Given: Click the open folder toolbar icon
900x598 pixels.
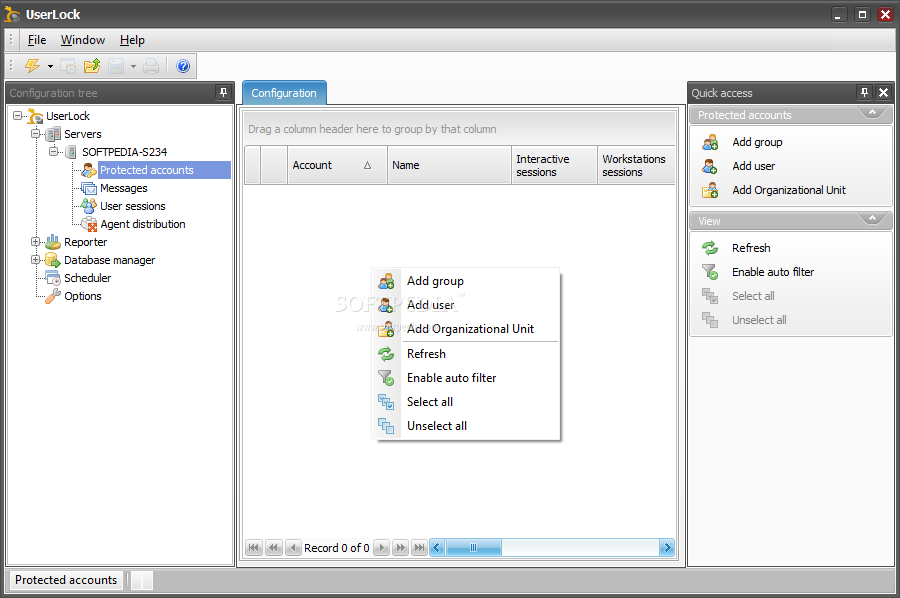Looking at the screenshot, I should (92, 66).
